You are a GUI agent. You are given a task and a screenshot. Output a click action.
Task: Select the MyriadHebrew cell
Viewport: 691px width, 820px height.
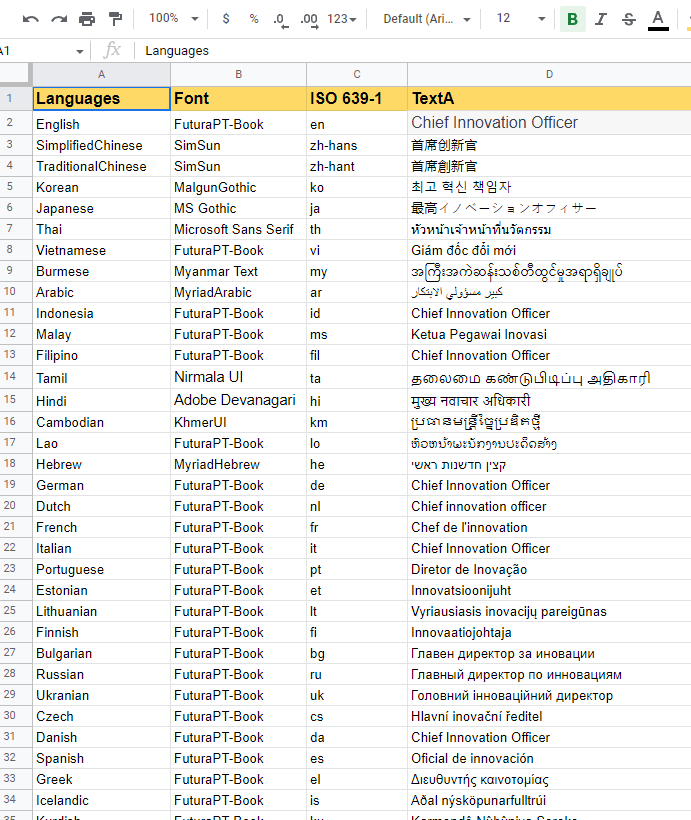[x=239, y=464]
